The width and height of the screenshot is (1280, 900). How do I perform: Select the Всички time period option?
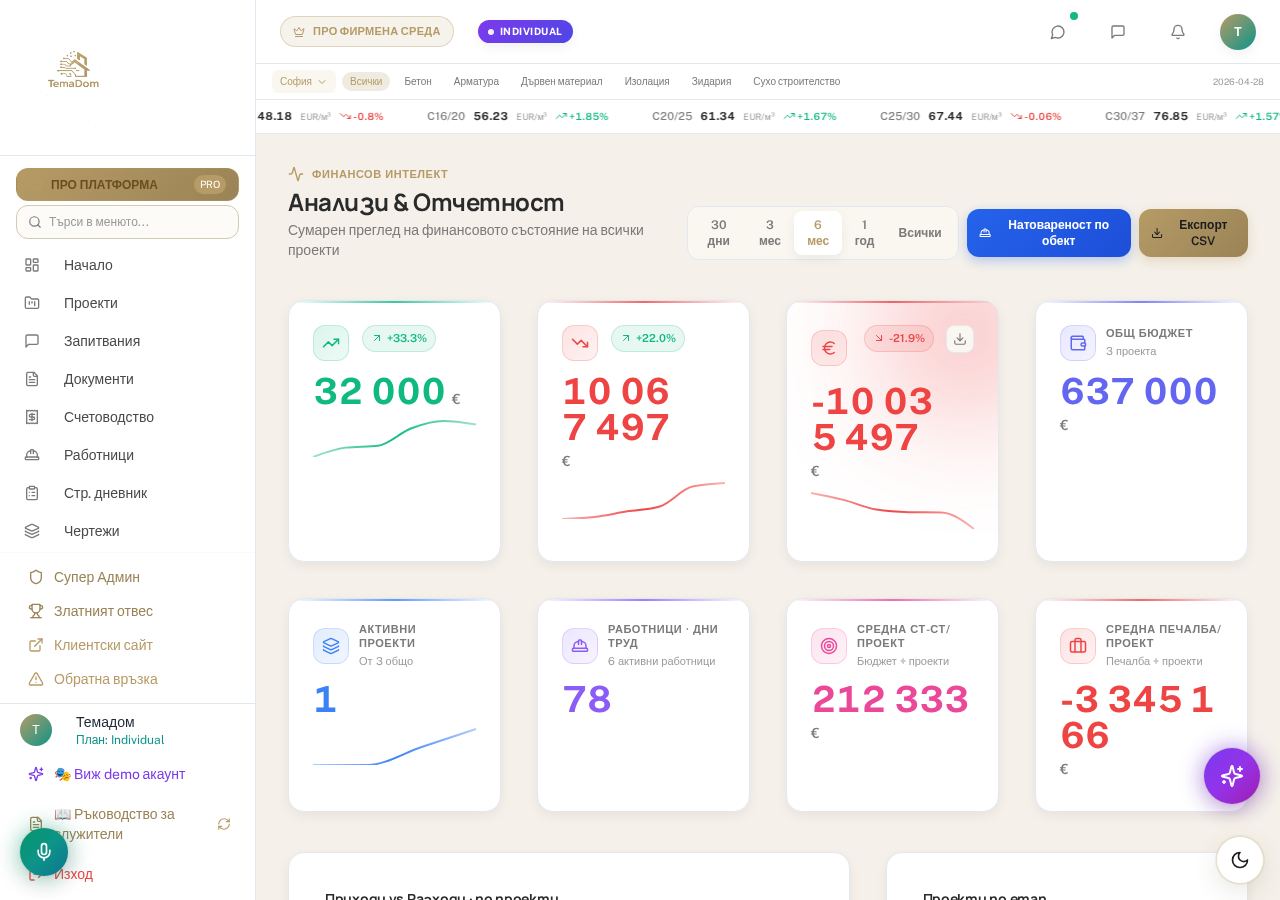[x=920, y=233]
